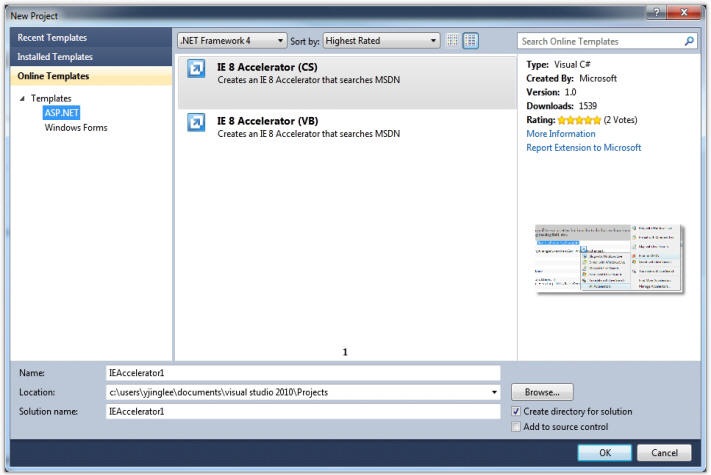This screenshot has width=711, height=475.
Task: Click the Browse... button
Action: coord(542,393)
